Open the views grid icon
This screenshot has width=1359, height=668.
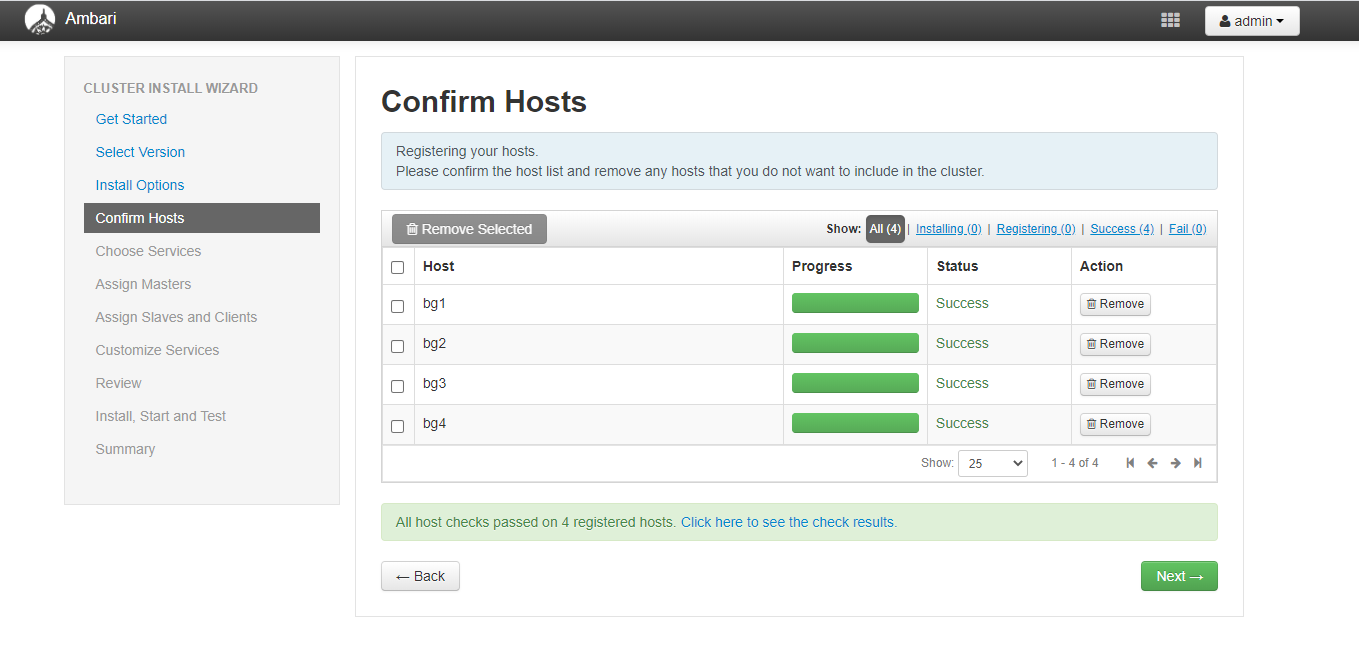coord(1170,20)
